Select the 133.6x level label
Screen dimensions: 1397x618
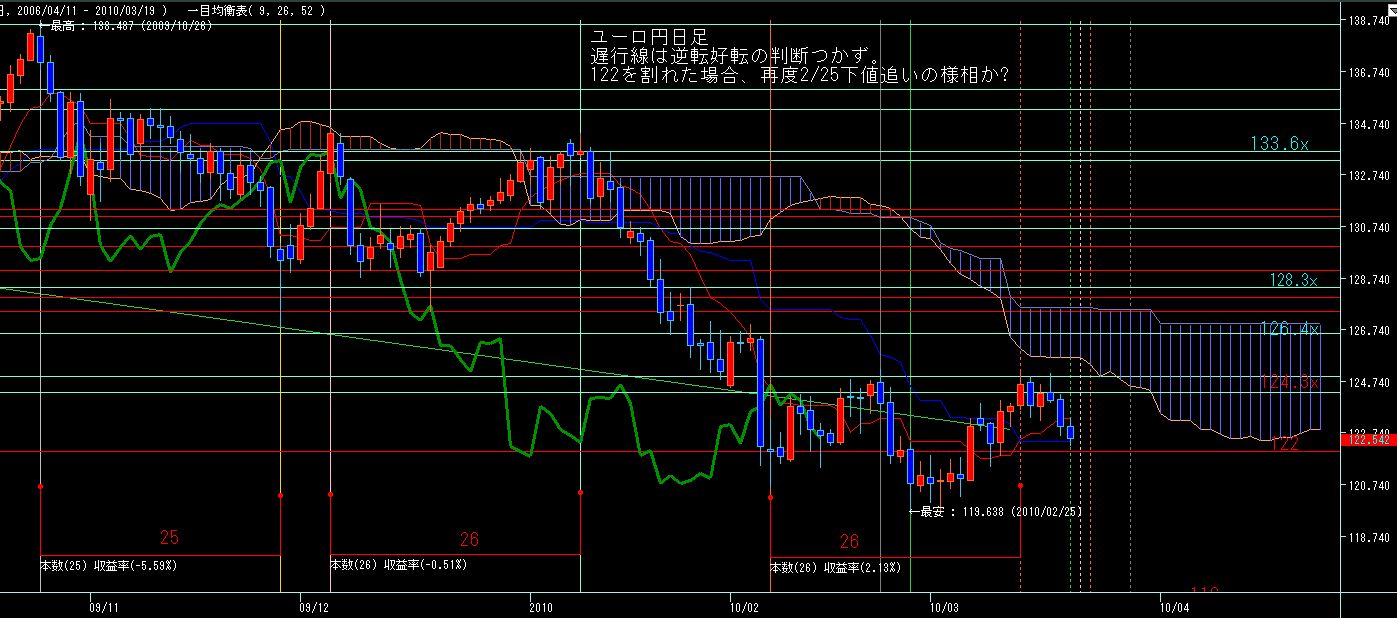point(1279,144)
